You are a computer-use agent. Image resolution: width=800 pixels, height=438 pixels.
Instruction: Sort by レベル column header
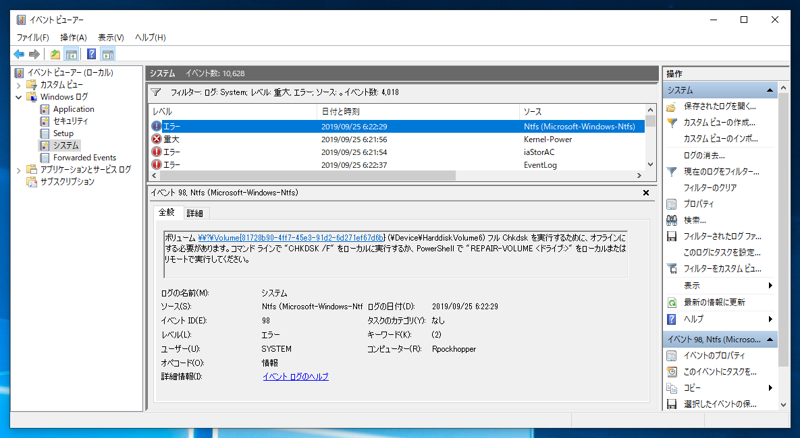[x=233, y=111]
